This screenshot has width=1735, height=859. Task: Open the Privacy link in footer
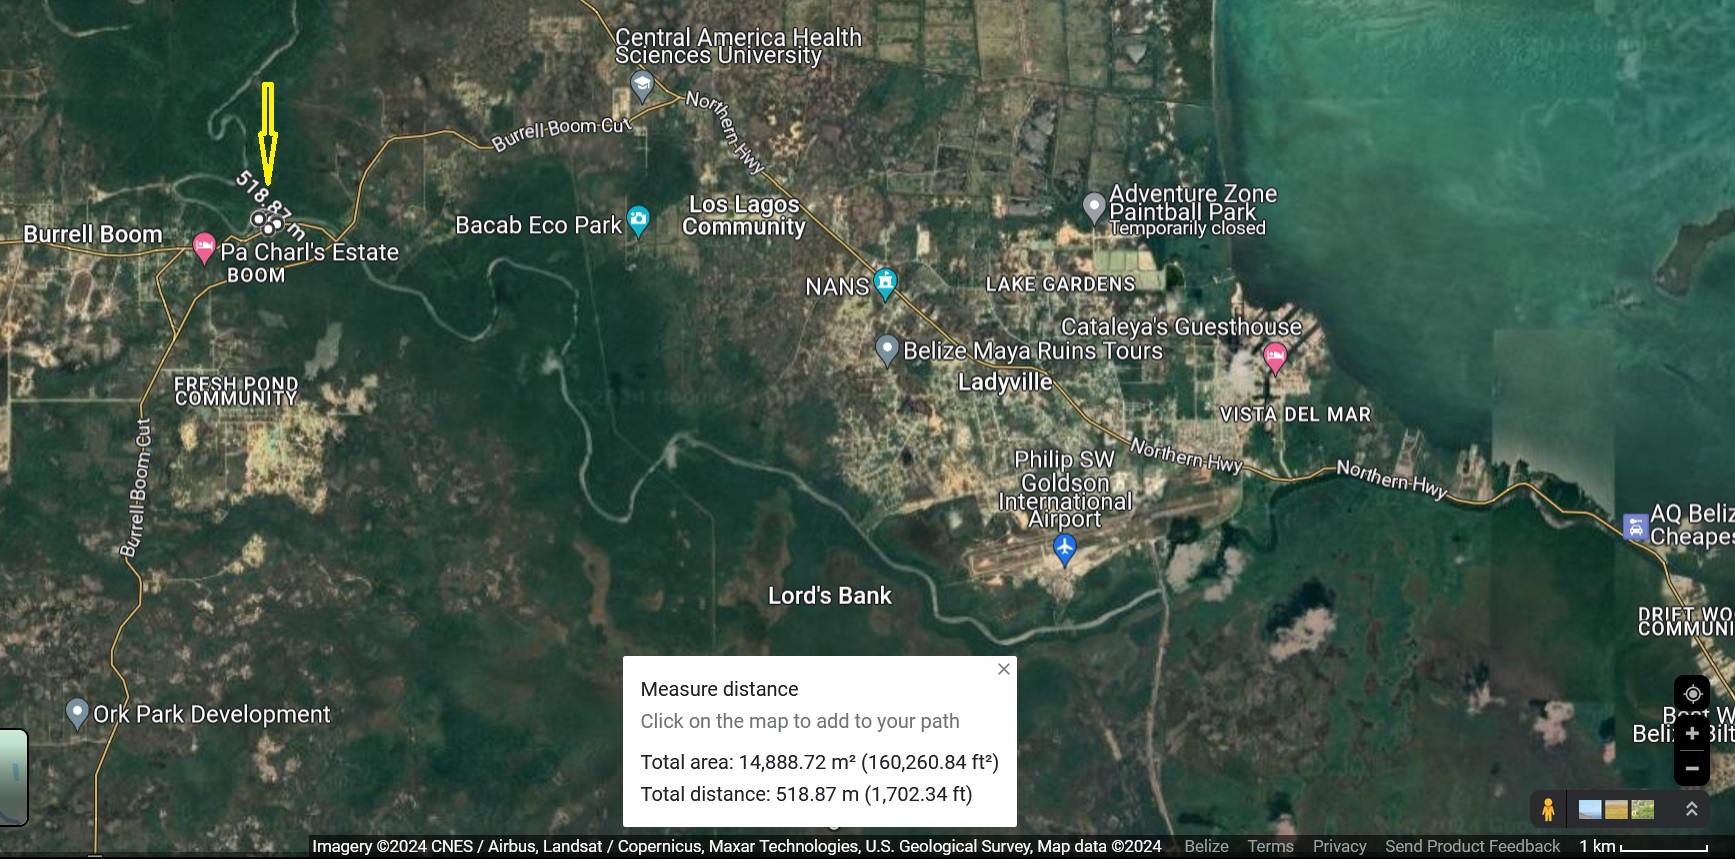click(x=1339, y=846)
